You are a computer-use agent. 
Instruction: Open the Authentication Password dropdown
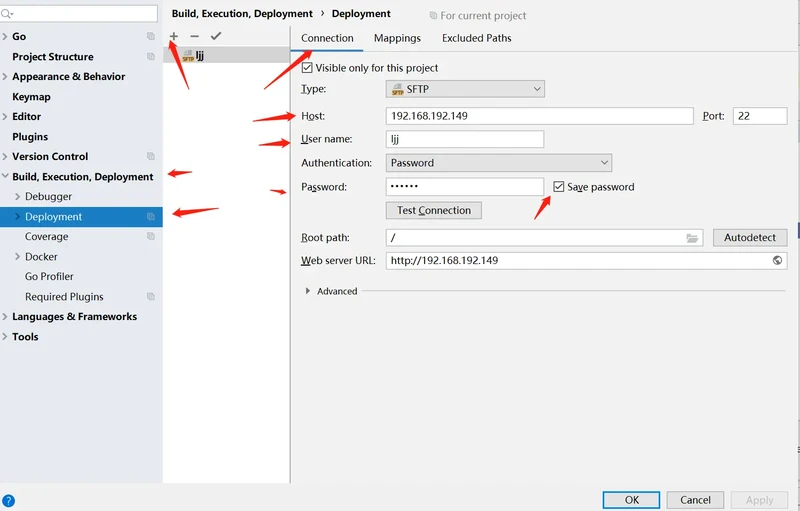[x=498, y=163]
